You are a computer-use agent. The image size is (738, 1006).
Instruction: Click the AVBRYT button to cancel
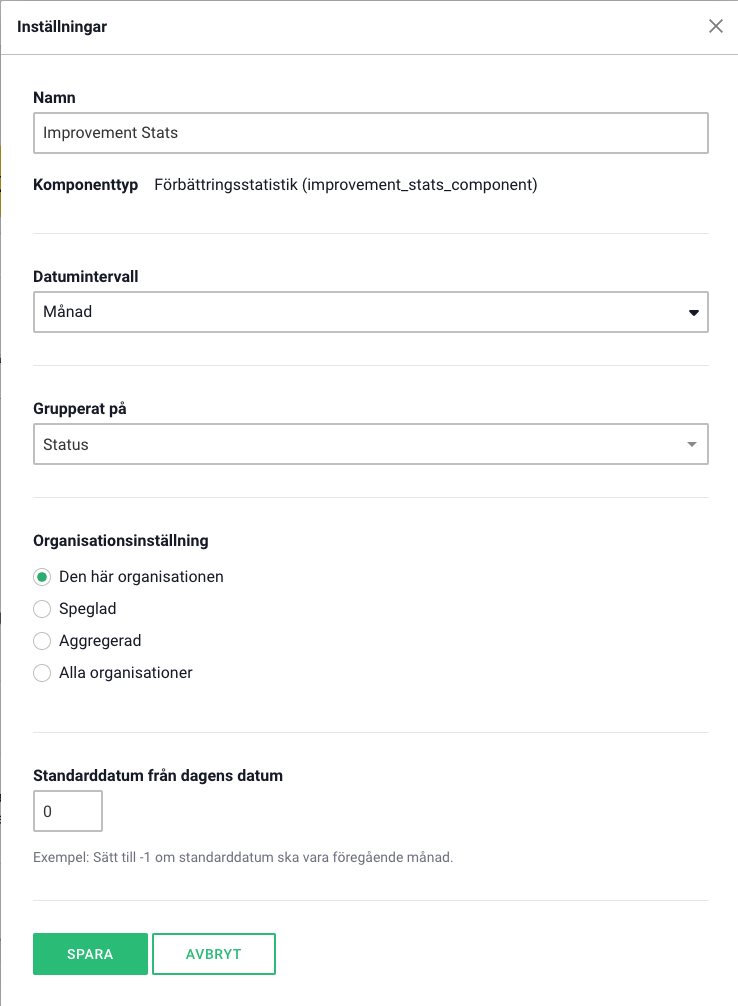point(214,954)
